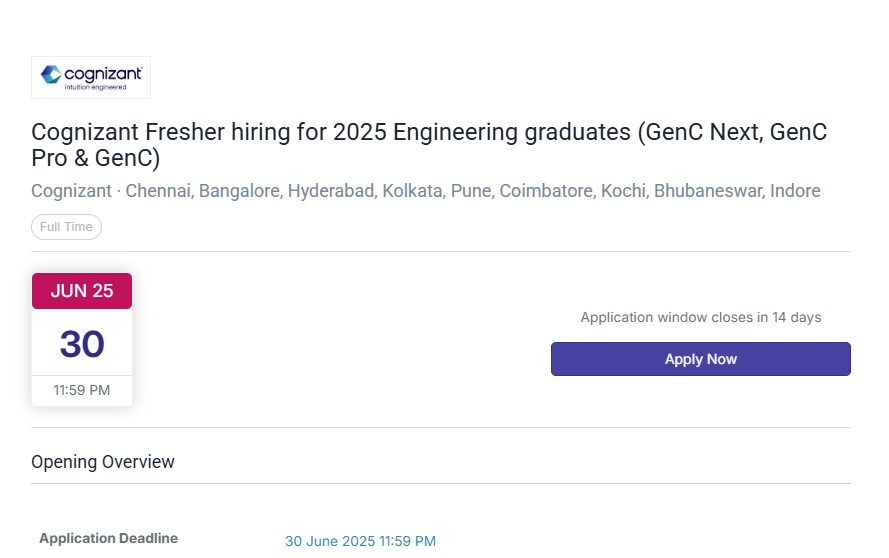The image size is (889, 558).
Task: Click the Kolkata location text
Action: pyautogui.click(x=412, y=191)
